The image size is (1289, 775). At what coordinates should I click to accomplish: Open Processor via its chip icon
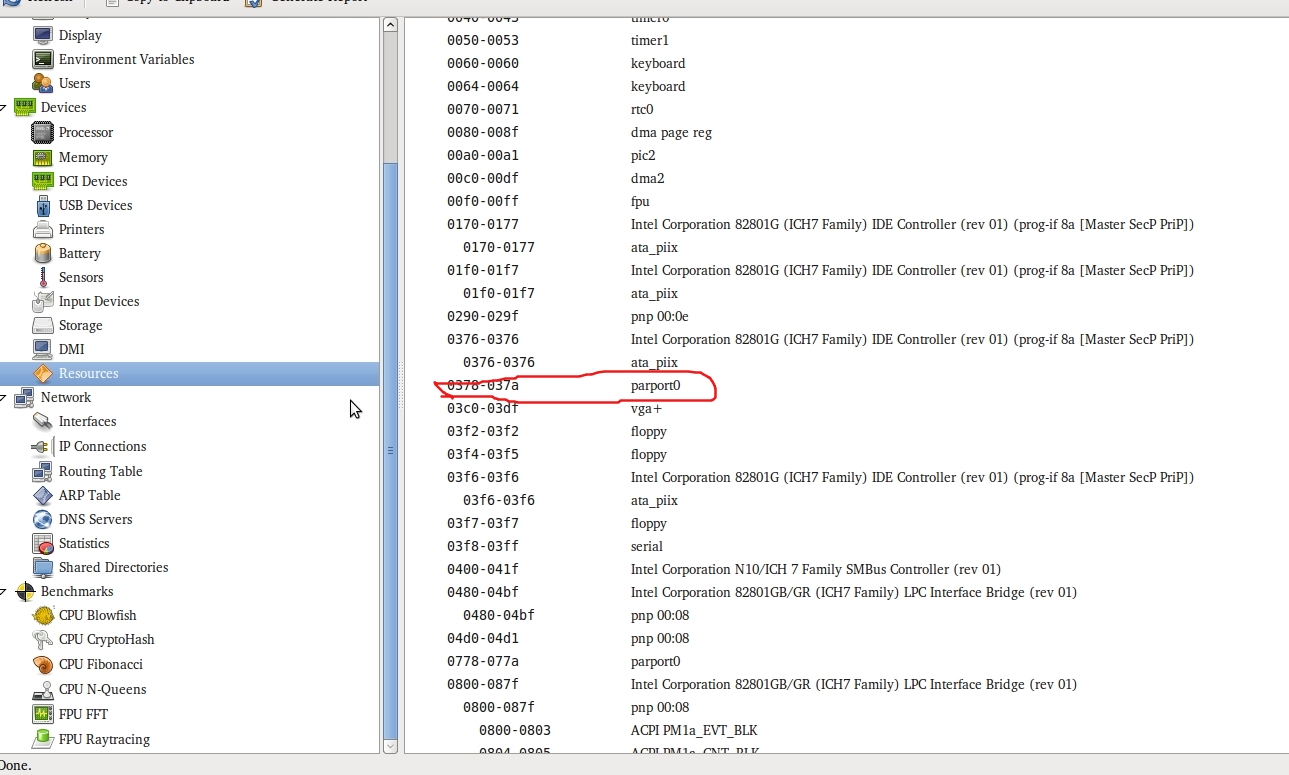click(x=42, y=132)
